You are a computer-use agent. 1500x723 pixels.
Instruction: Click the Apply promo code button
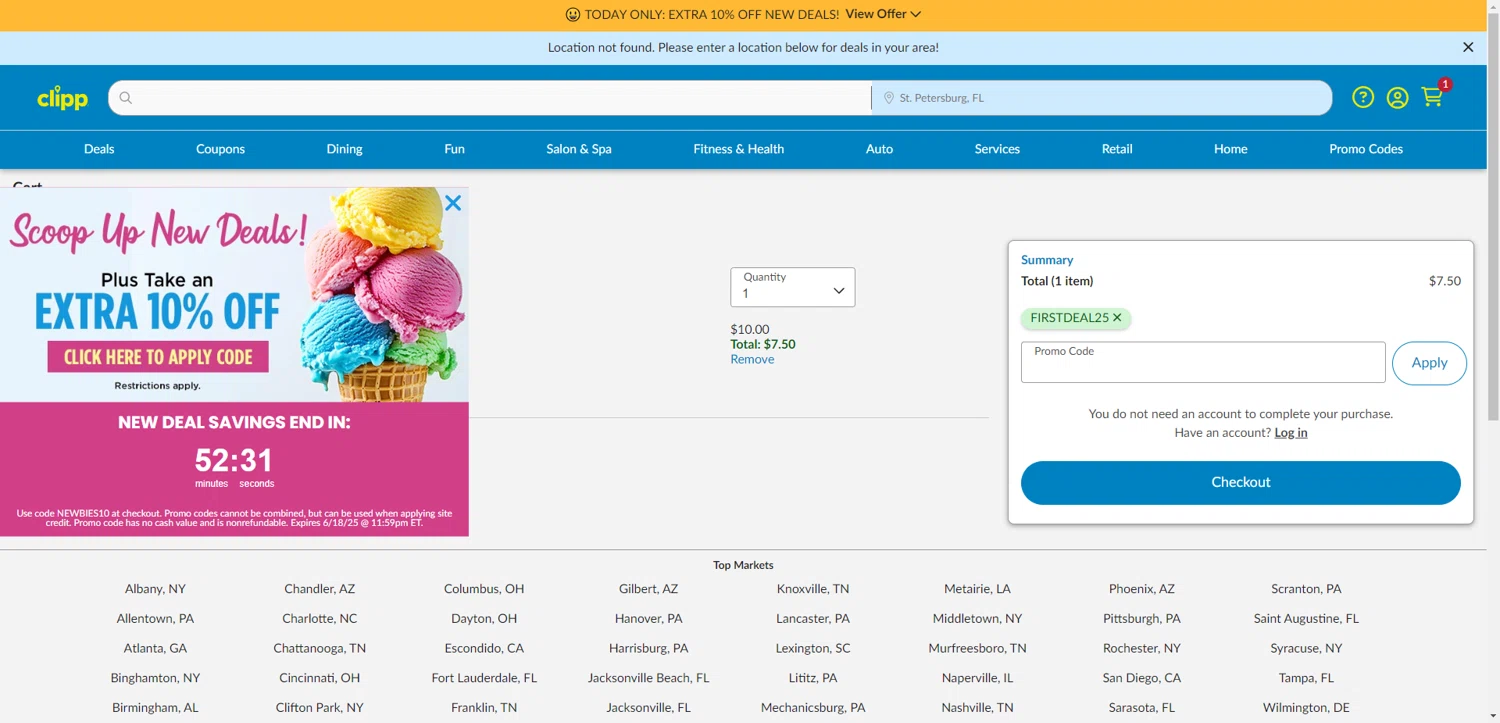click(x=1429, y=363)
